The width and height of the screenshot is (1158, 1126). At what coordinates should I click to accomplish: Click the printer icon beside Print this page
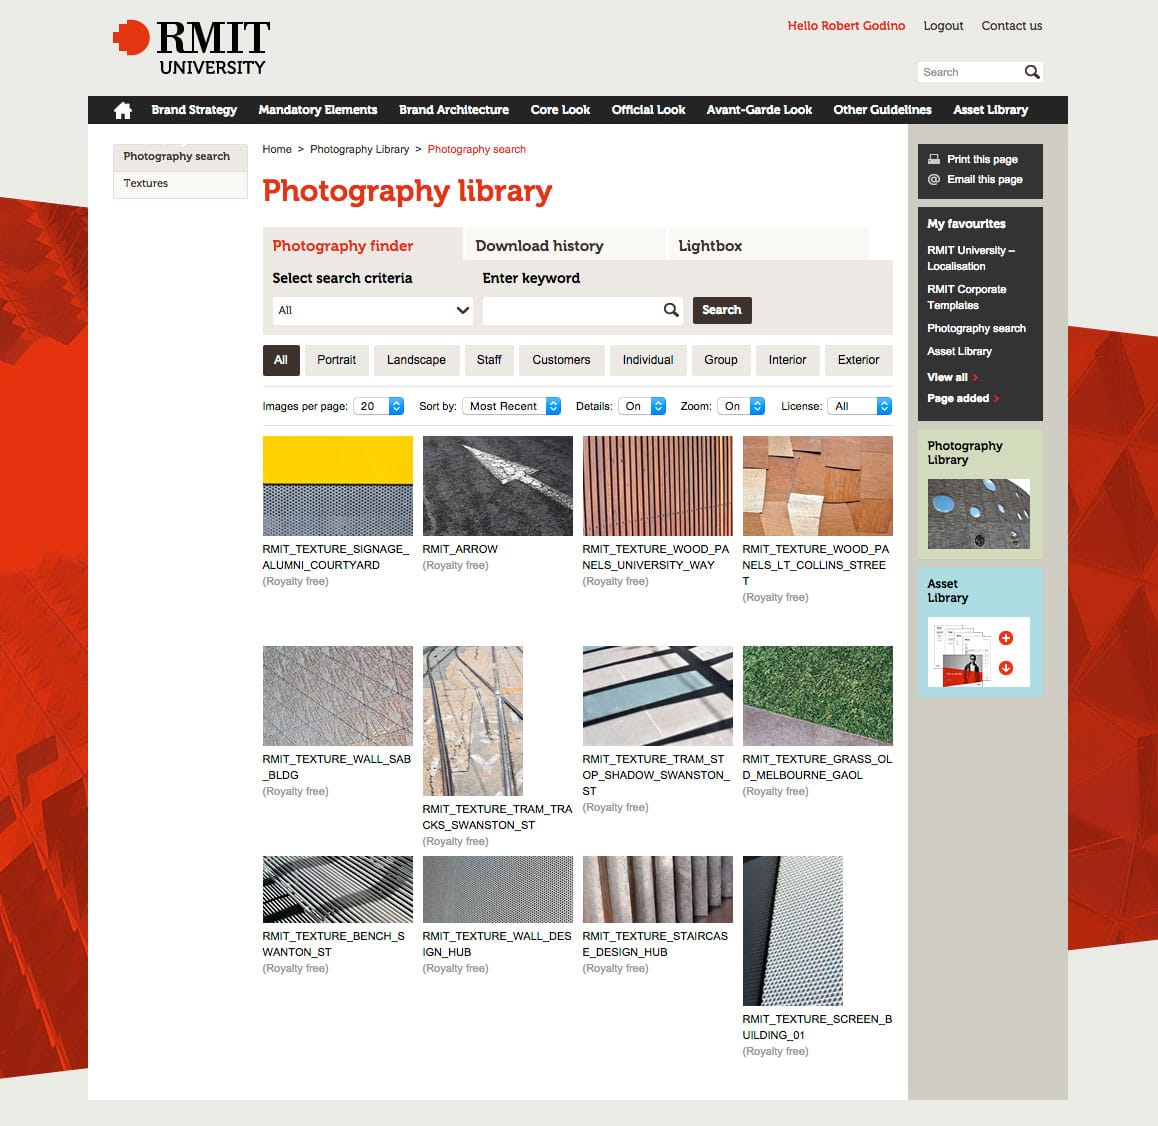tap(934, 159)
